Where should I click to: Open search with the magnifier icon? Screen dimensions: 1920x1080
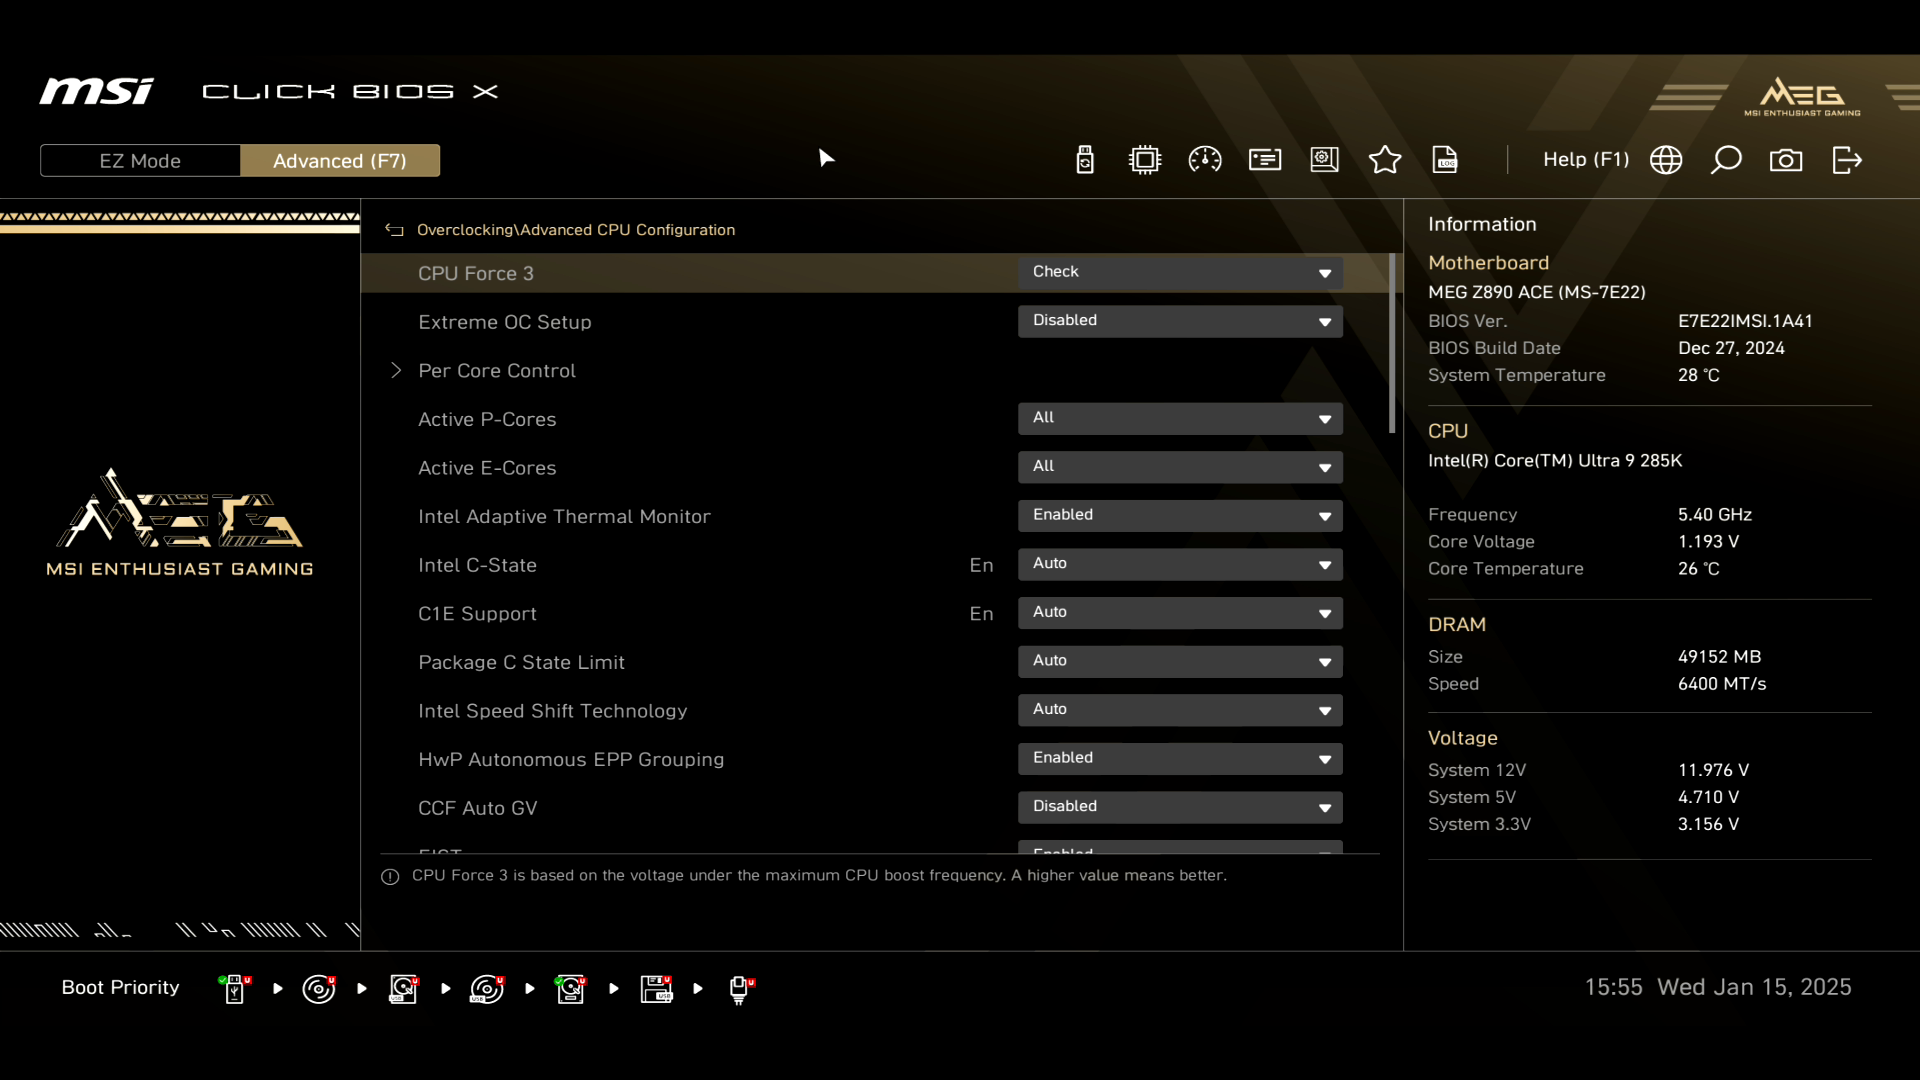coord(1726,160)
